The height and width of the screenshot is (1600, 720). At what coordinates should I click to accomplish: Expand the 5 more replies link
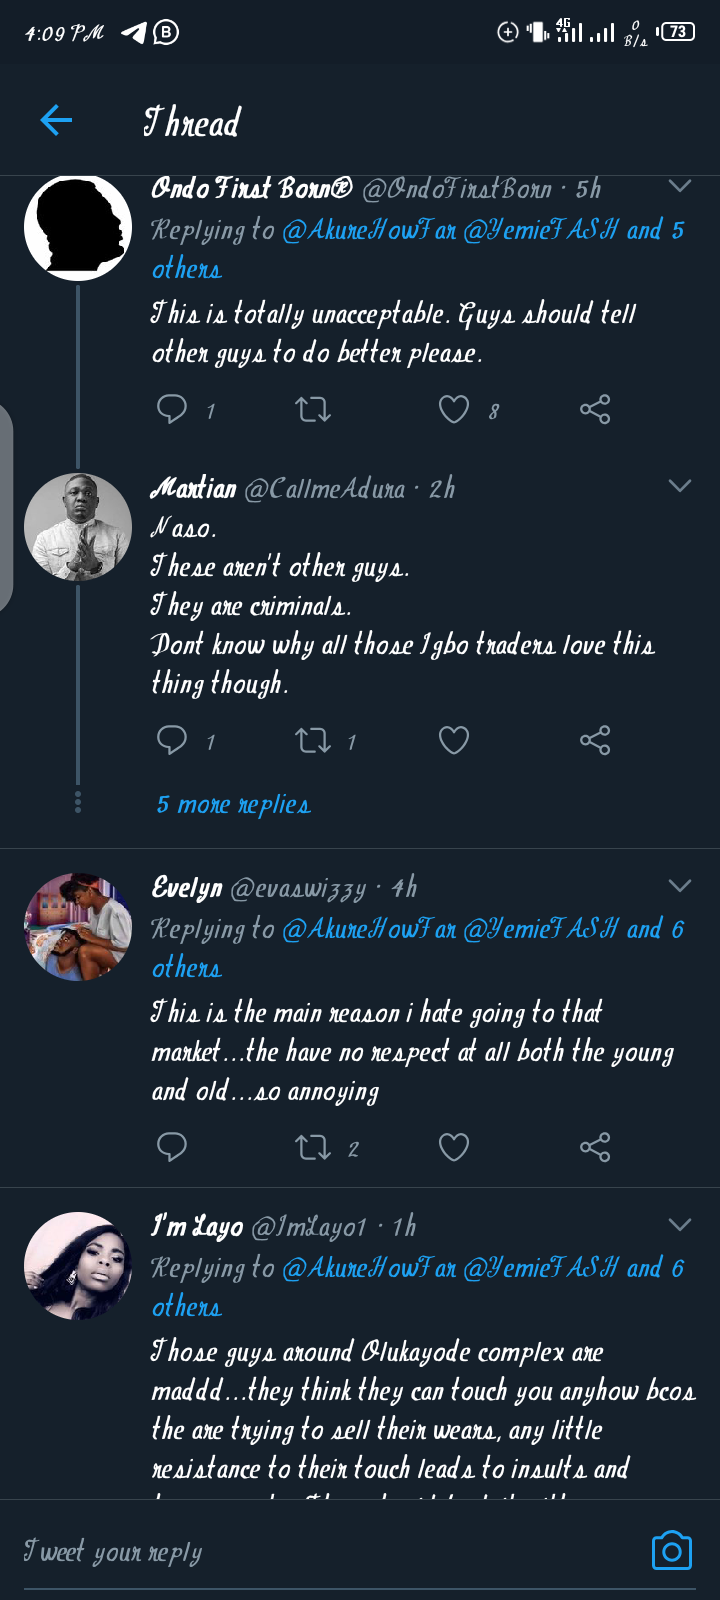(x=233, y=805)
